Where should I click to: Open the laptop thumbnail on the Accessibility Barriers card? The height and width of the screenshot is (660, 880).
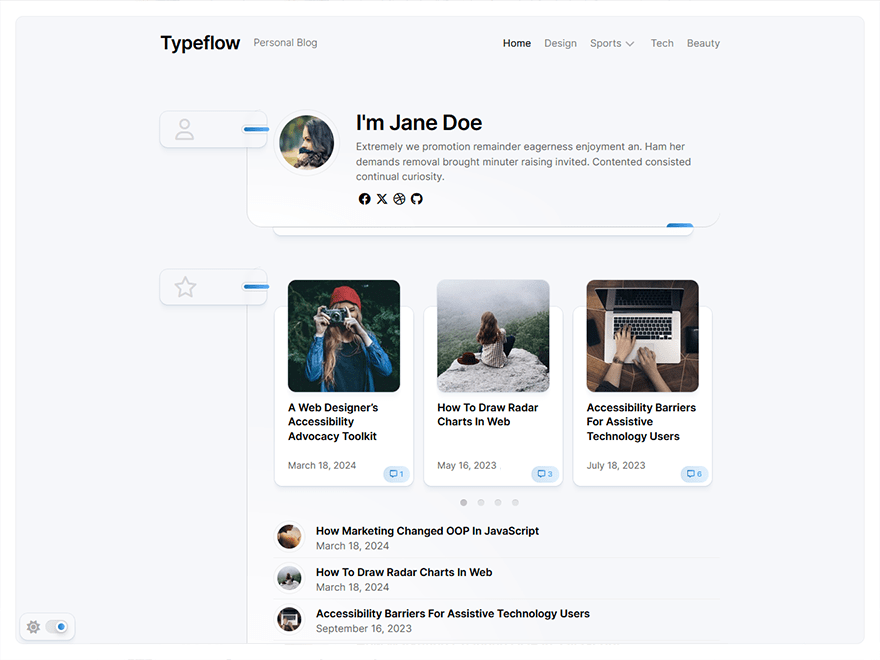[x=641, y=335]
